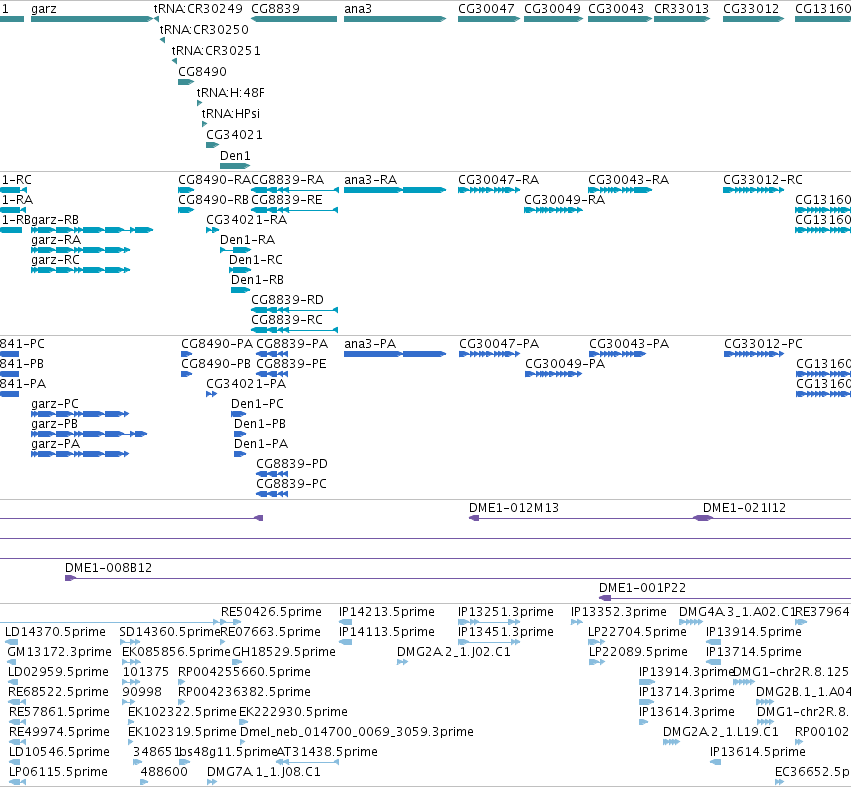Click the Den1 gene label
851x787 pixels.
pos(235,155)
